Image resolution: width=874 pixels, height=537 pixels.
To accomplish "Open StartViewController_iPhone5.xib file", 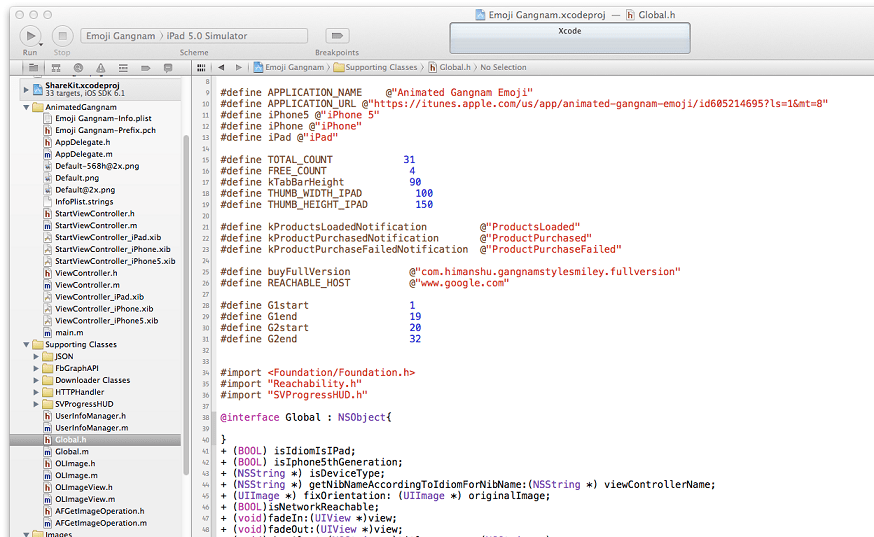I will point(115,261).
